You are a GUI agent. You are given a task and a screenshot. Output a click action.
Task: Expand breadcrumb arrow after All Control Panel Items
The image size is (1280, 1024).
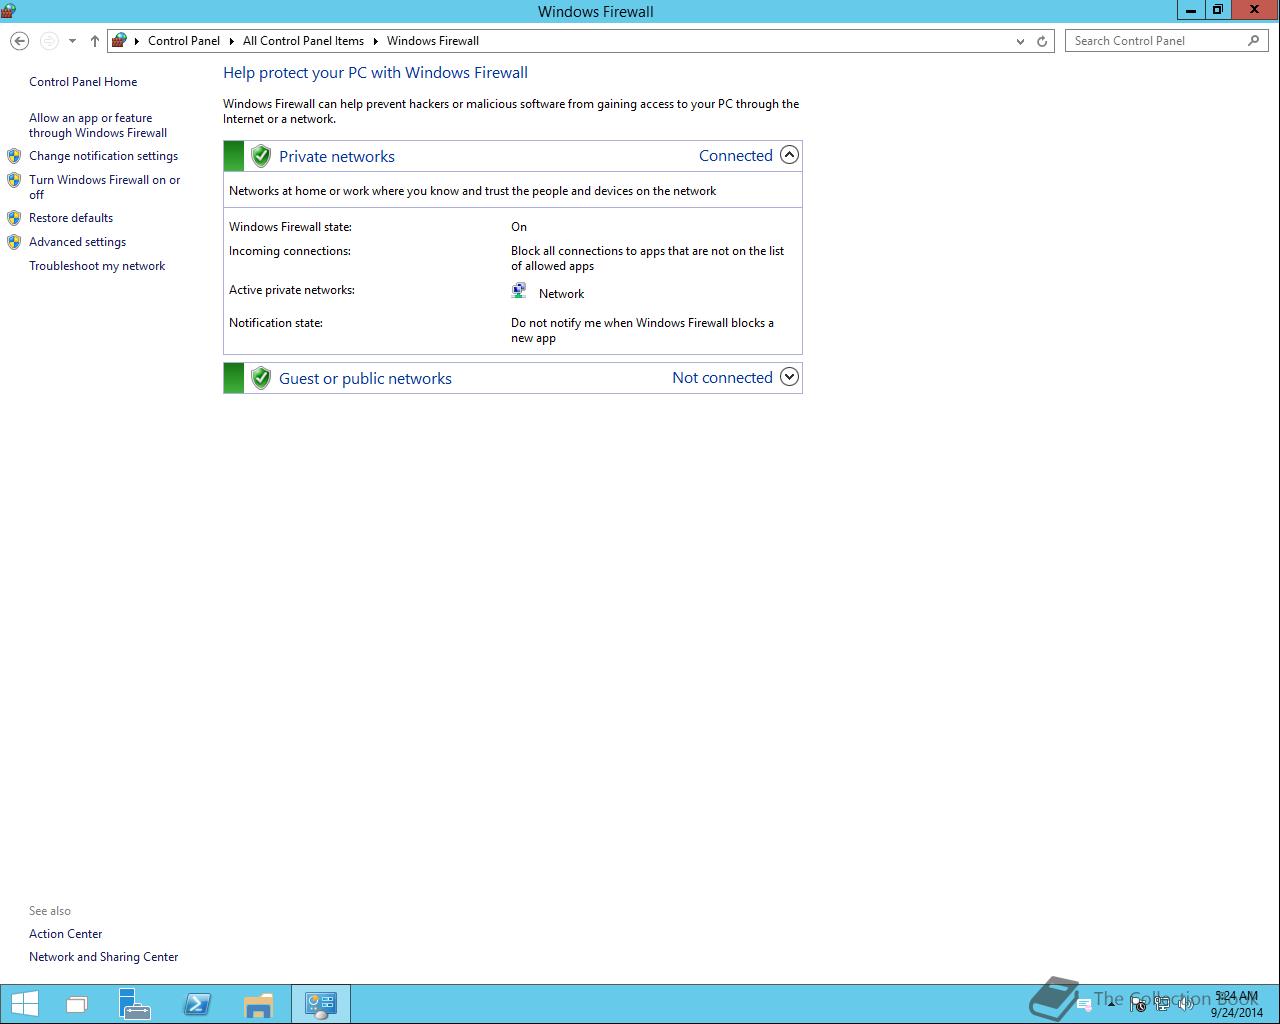[x=376, y=41]
